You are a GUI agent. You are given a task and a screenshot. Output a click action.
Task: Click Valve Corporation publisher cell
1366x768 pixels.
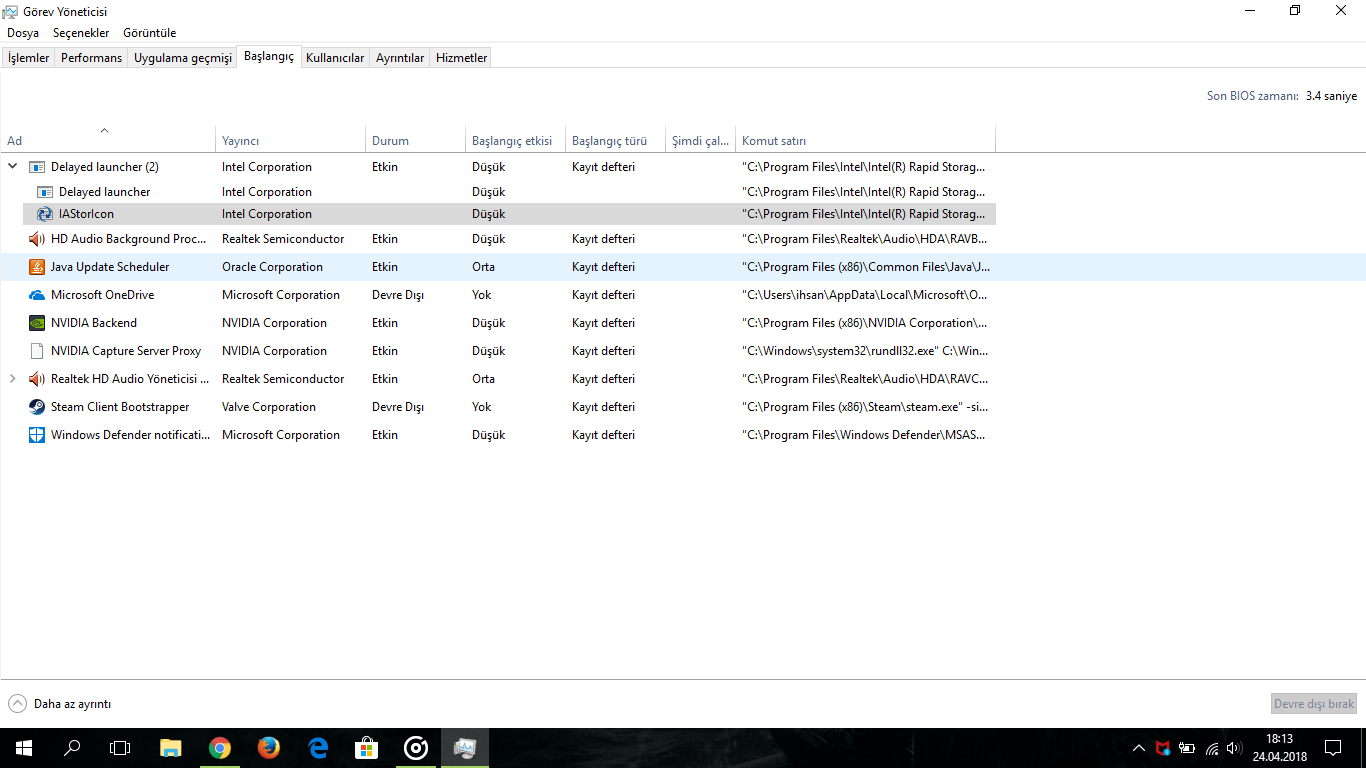click(269, 407)
